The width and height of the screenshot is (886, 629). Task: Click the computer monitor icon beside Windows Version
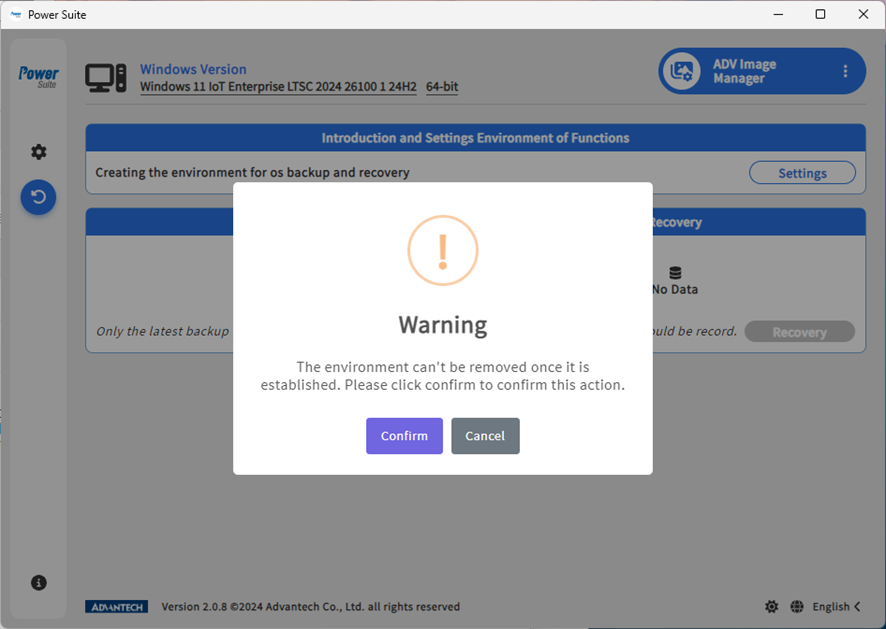click(x=105, y=78)
